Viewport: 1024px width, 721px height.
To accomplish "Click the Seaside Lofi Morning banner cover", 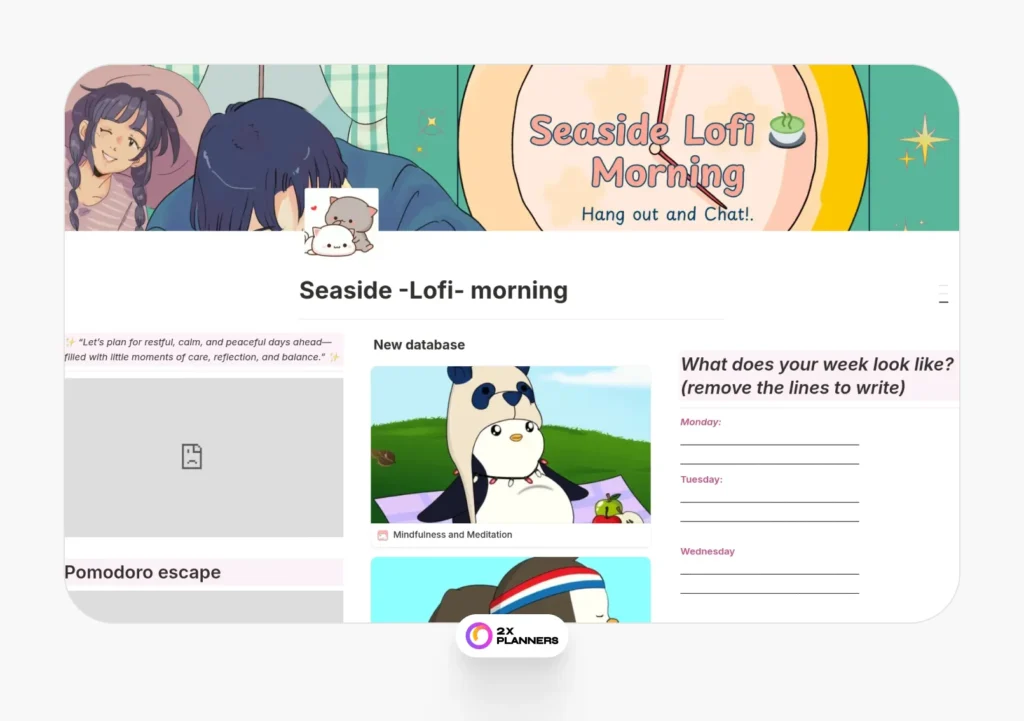I will click(x=512, y=148).
